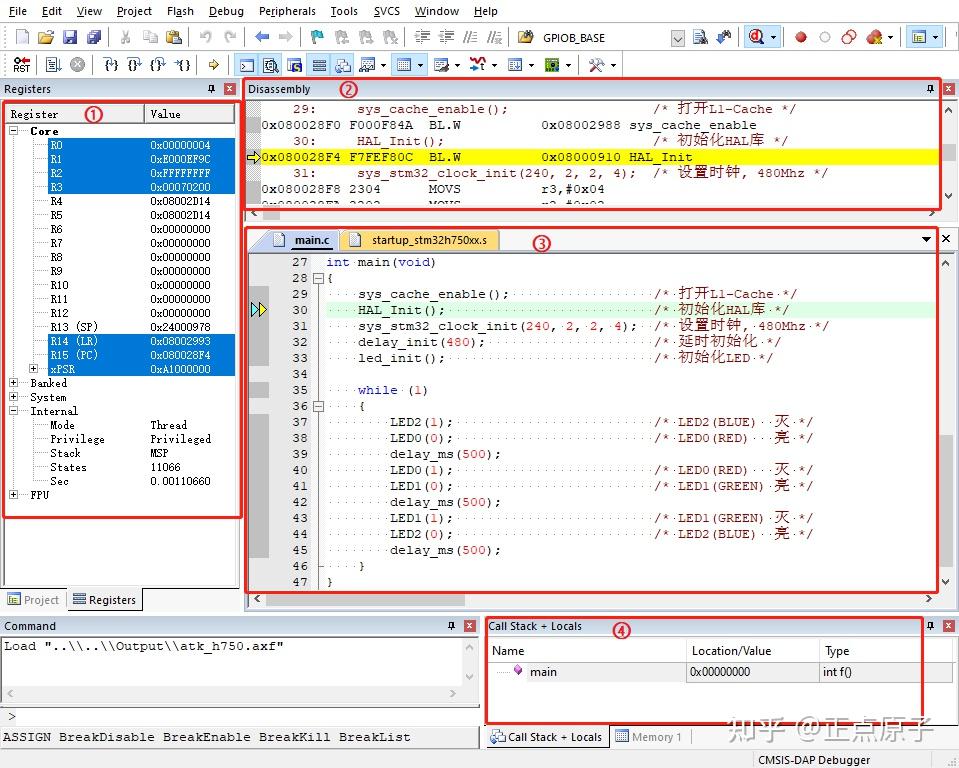Toggle the Command Window toolbar button
Viewport: 959px width, 768px height.
click(246, 65)
